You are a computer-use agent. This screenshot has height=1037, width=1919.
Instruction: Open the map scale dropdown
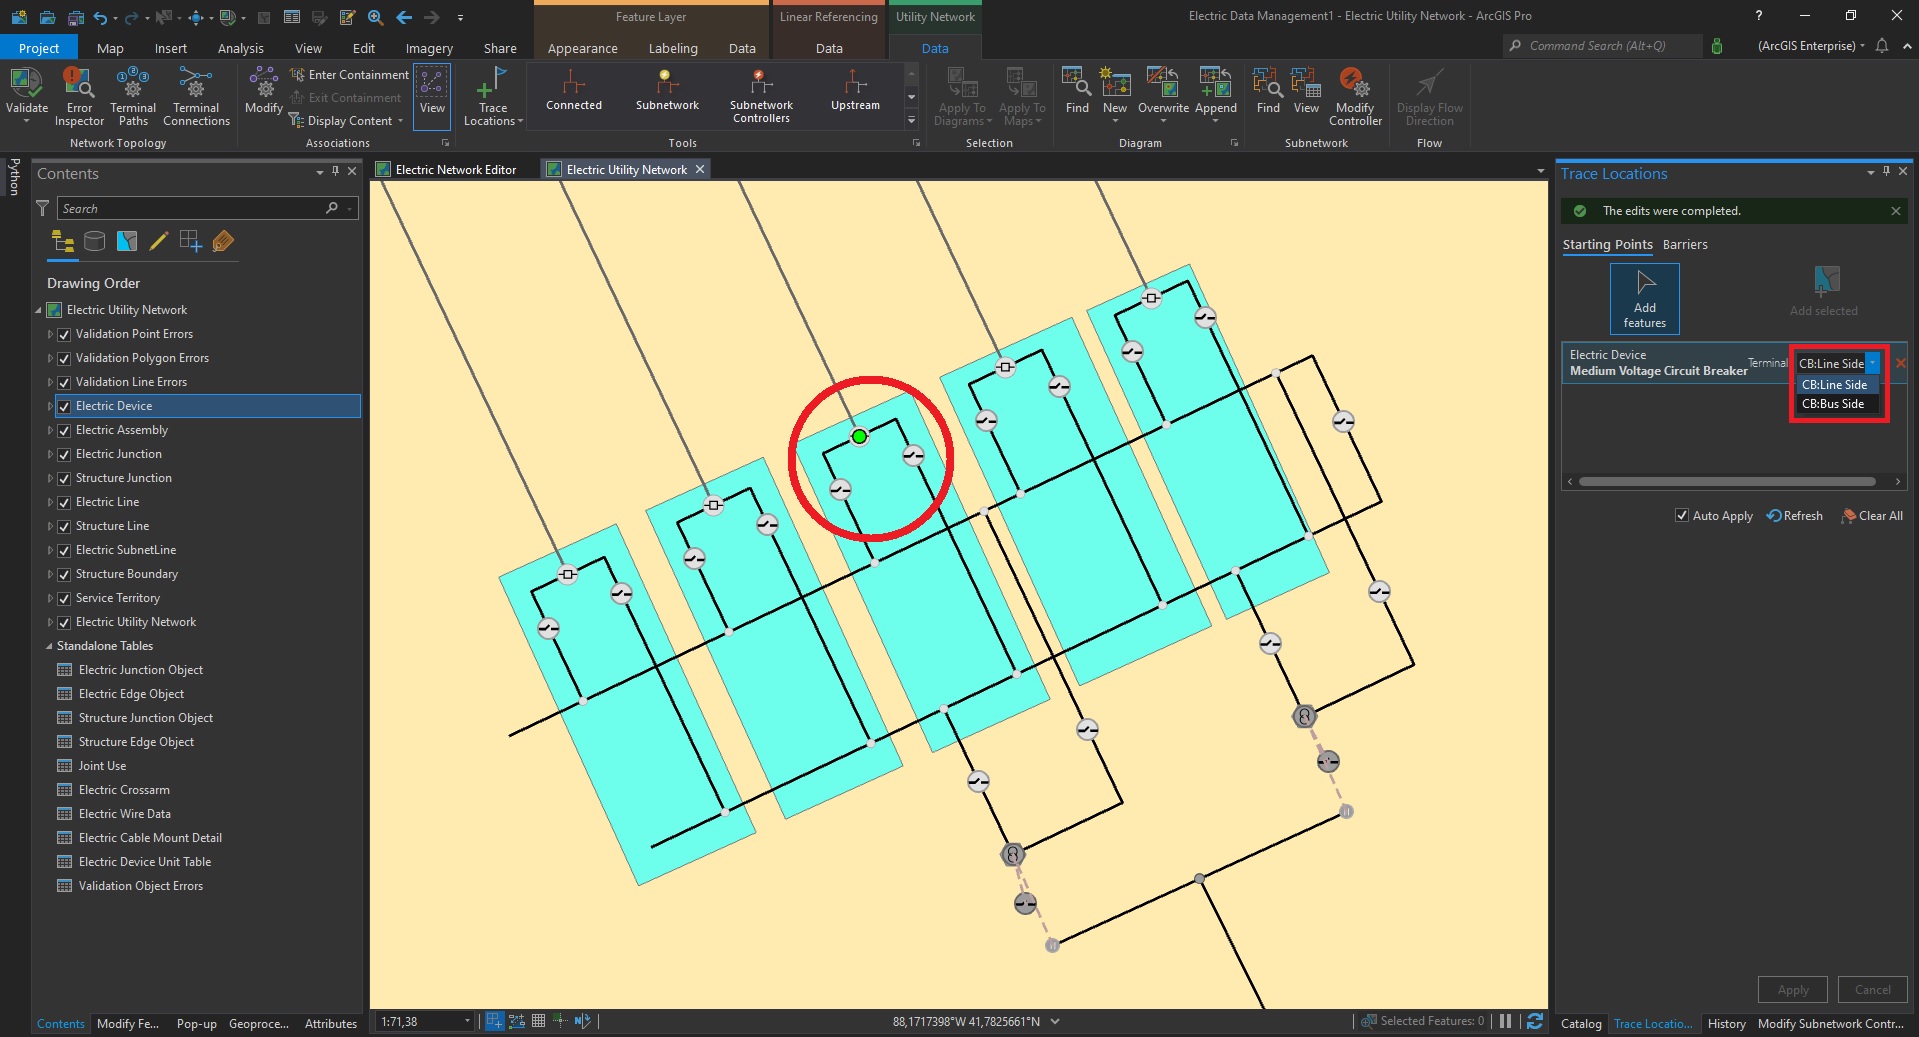[x=467, y=1021]
